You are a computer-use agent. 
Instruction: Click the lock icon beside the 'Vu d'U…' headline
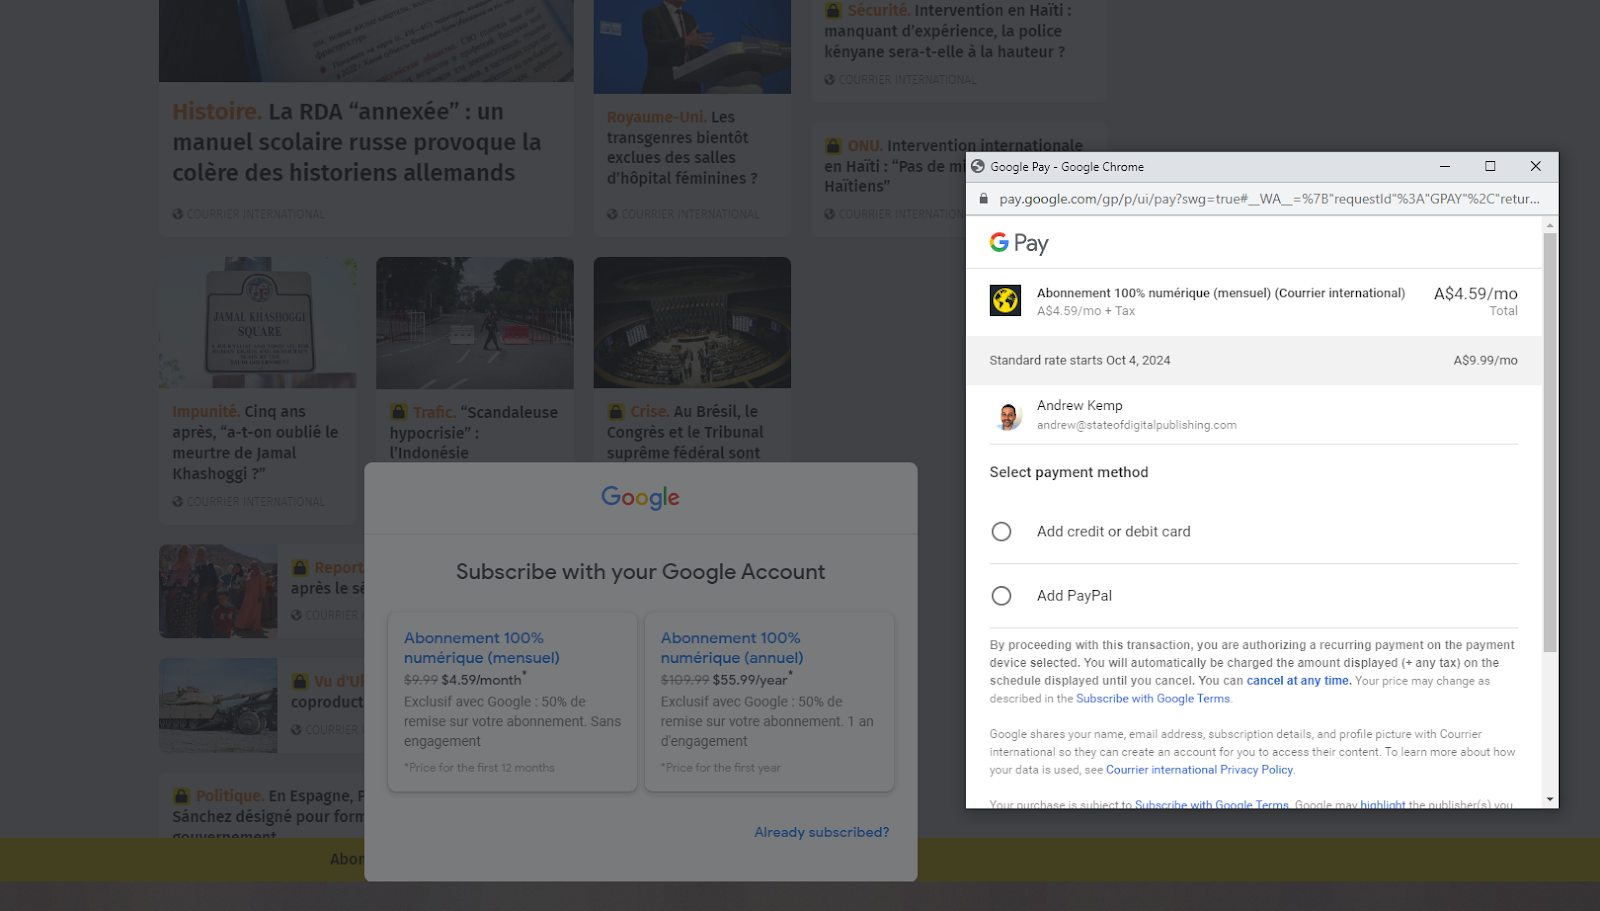(300, 681)
